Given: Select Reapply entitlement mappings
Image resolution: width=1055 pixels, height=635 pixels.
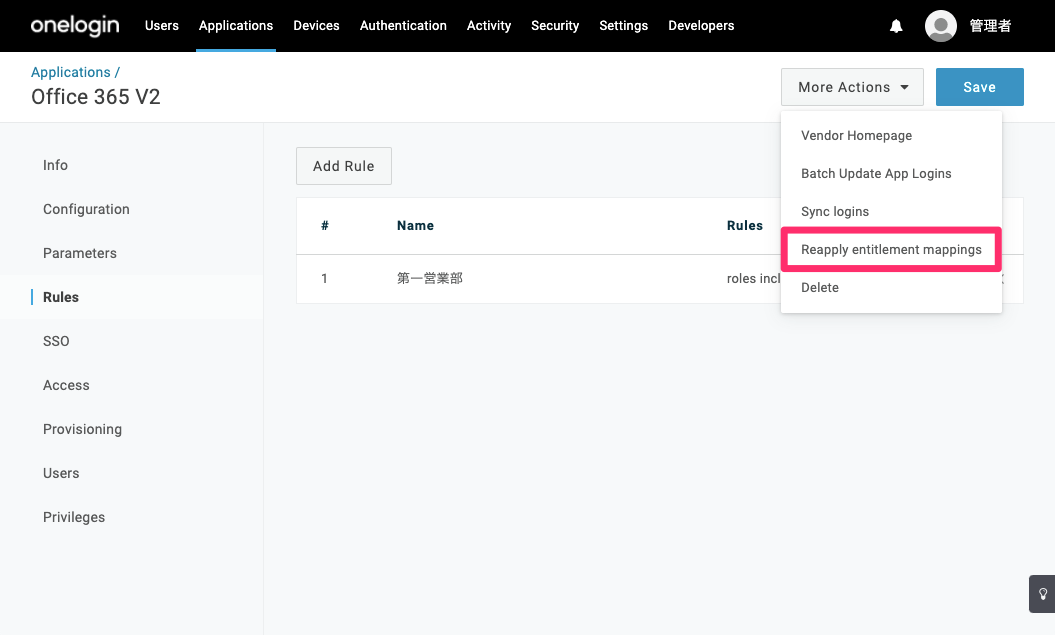Looking at the screenshot, I should pyautogui.click(x=892, y=250).
